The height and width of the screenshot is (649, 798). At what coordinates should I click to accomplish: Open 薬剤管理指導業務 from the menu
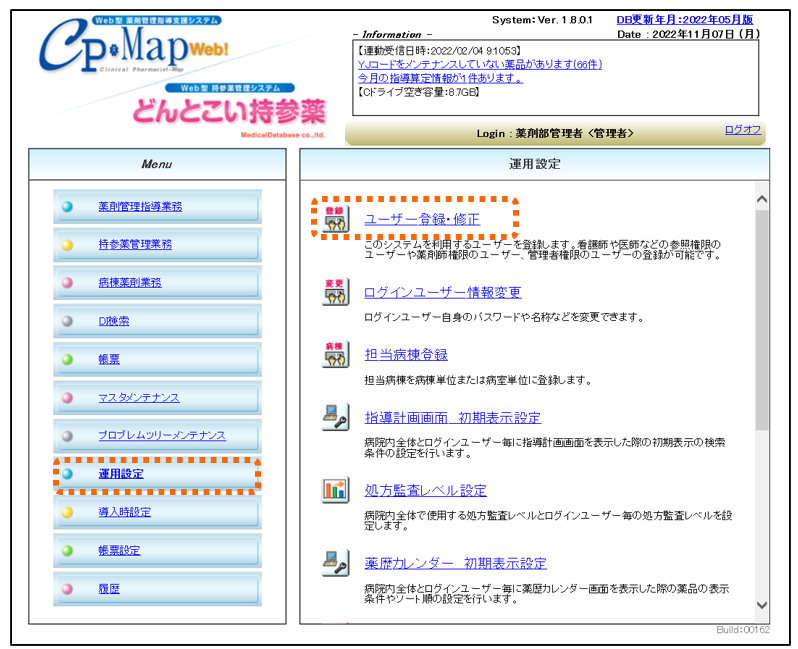(x=140, y=207)
